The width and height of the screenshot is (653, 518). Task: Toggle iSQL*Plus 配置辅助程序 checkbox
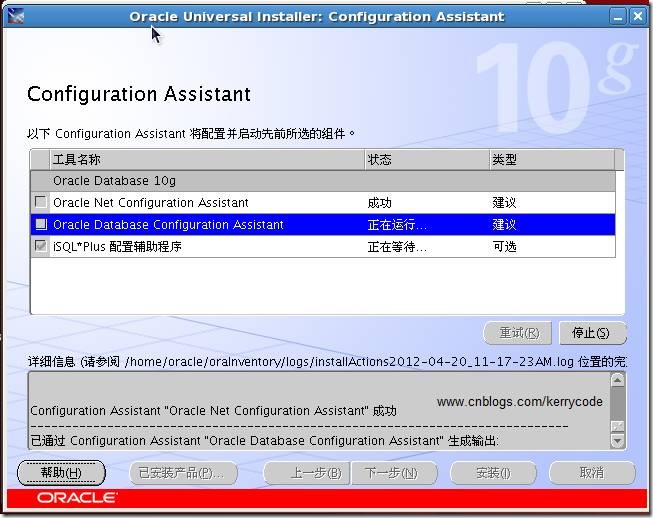[x=41, y=246]
